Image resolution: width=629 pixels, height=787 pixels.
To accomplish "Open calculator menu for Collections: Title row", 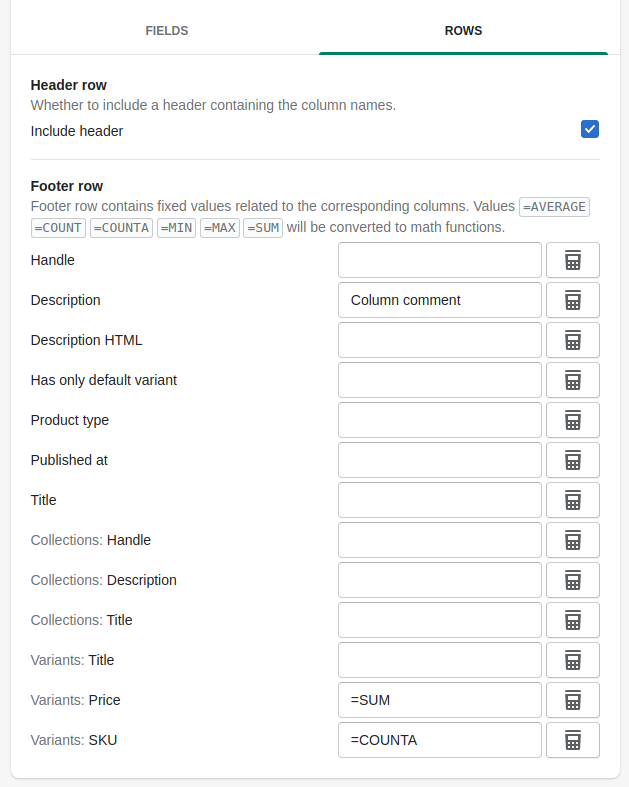I will coord(573,620).
